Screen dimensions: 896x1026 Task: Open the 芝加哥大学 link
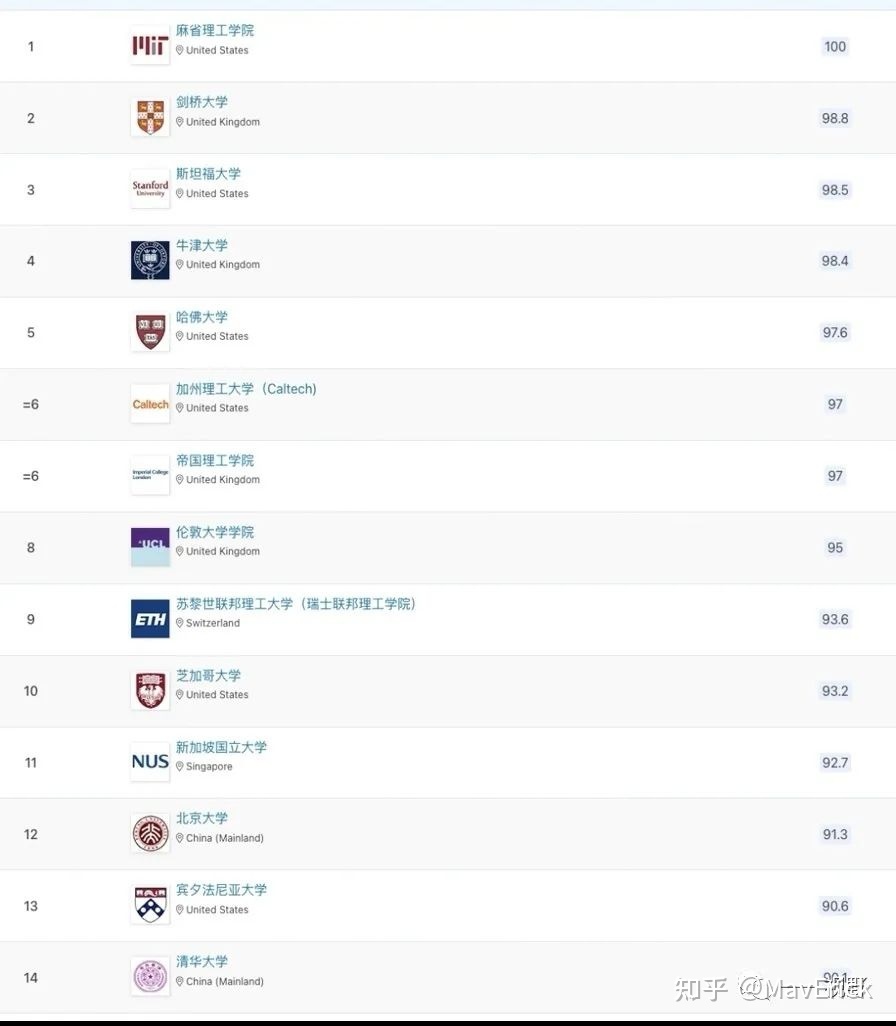tap(208, 675)
